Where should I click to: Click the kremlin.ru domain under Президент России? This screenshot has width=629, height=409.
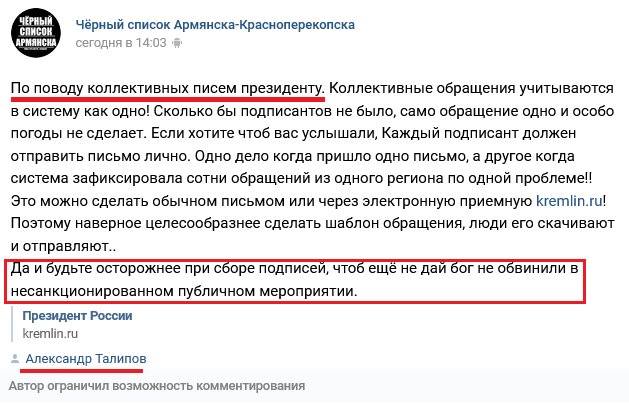coord(50,333)
